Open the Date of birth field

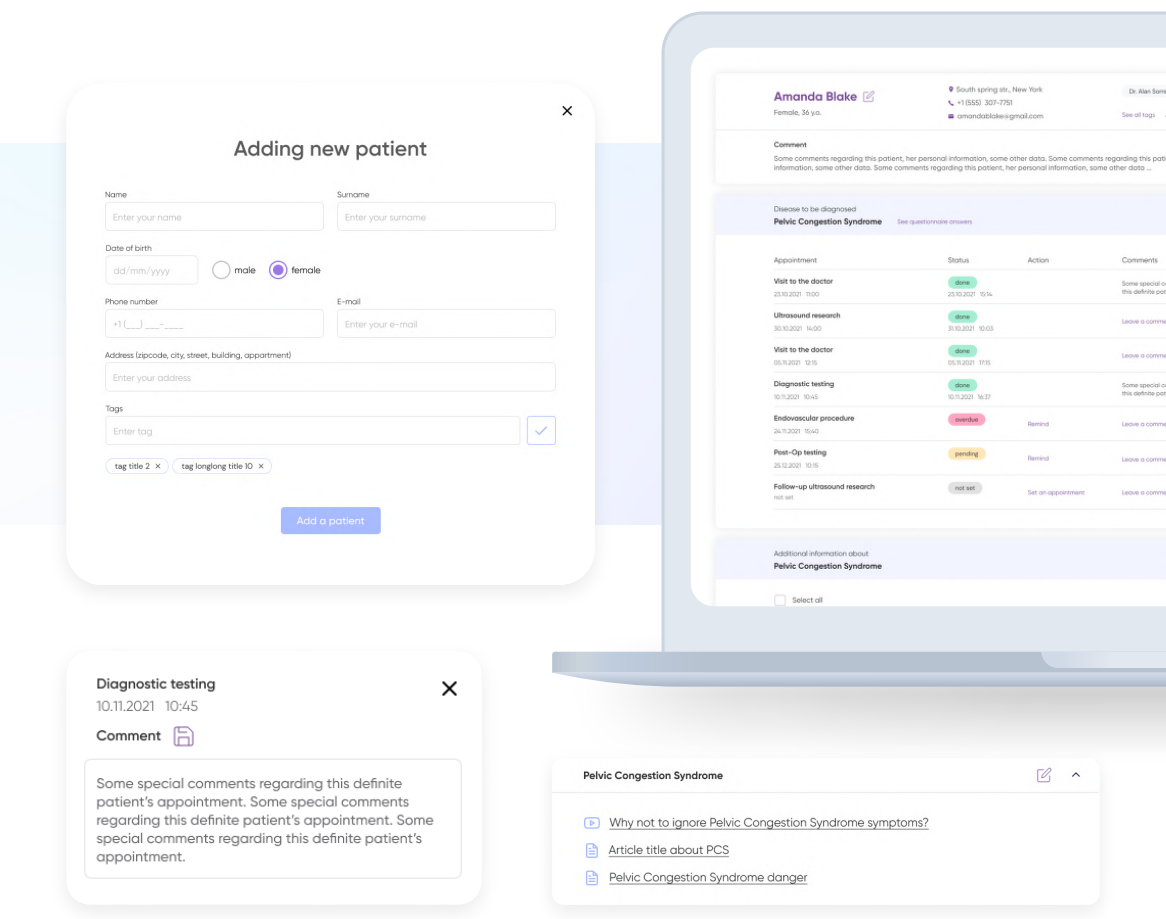coord(151,270)
